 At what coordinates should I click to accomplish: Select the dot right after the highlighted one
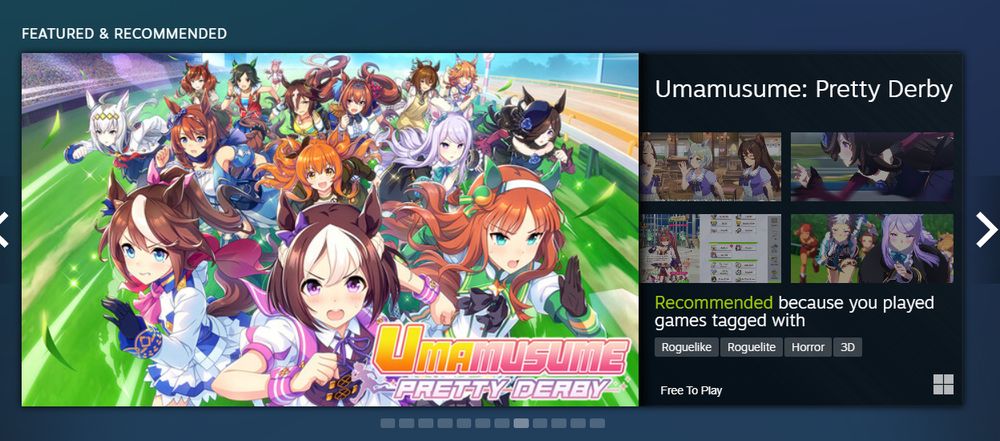(540, 423)
